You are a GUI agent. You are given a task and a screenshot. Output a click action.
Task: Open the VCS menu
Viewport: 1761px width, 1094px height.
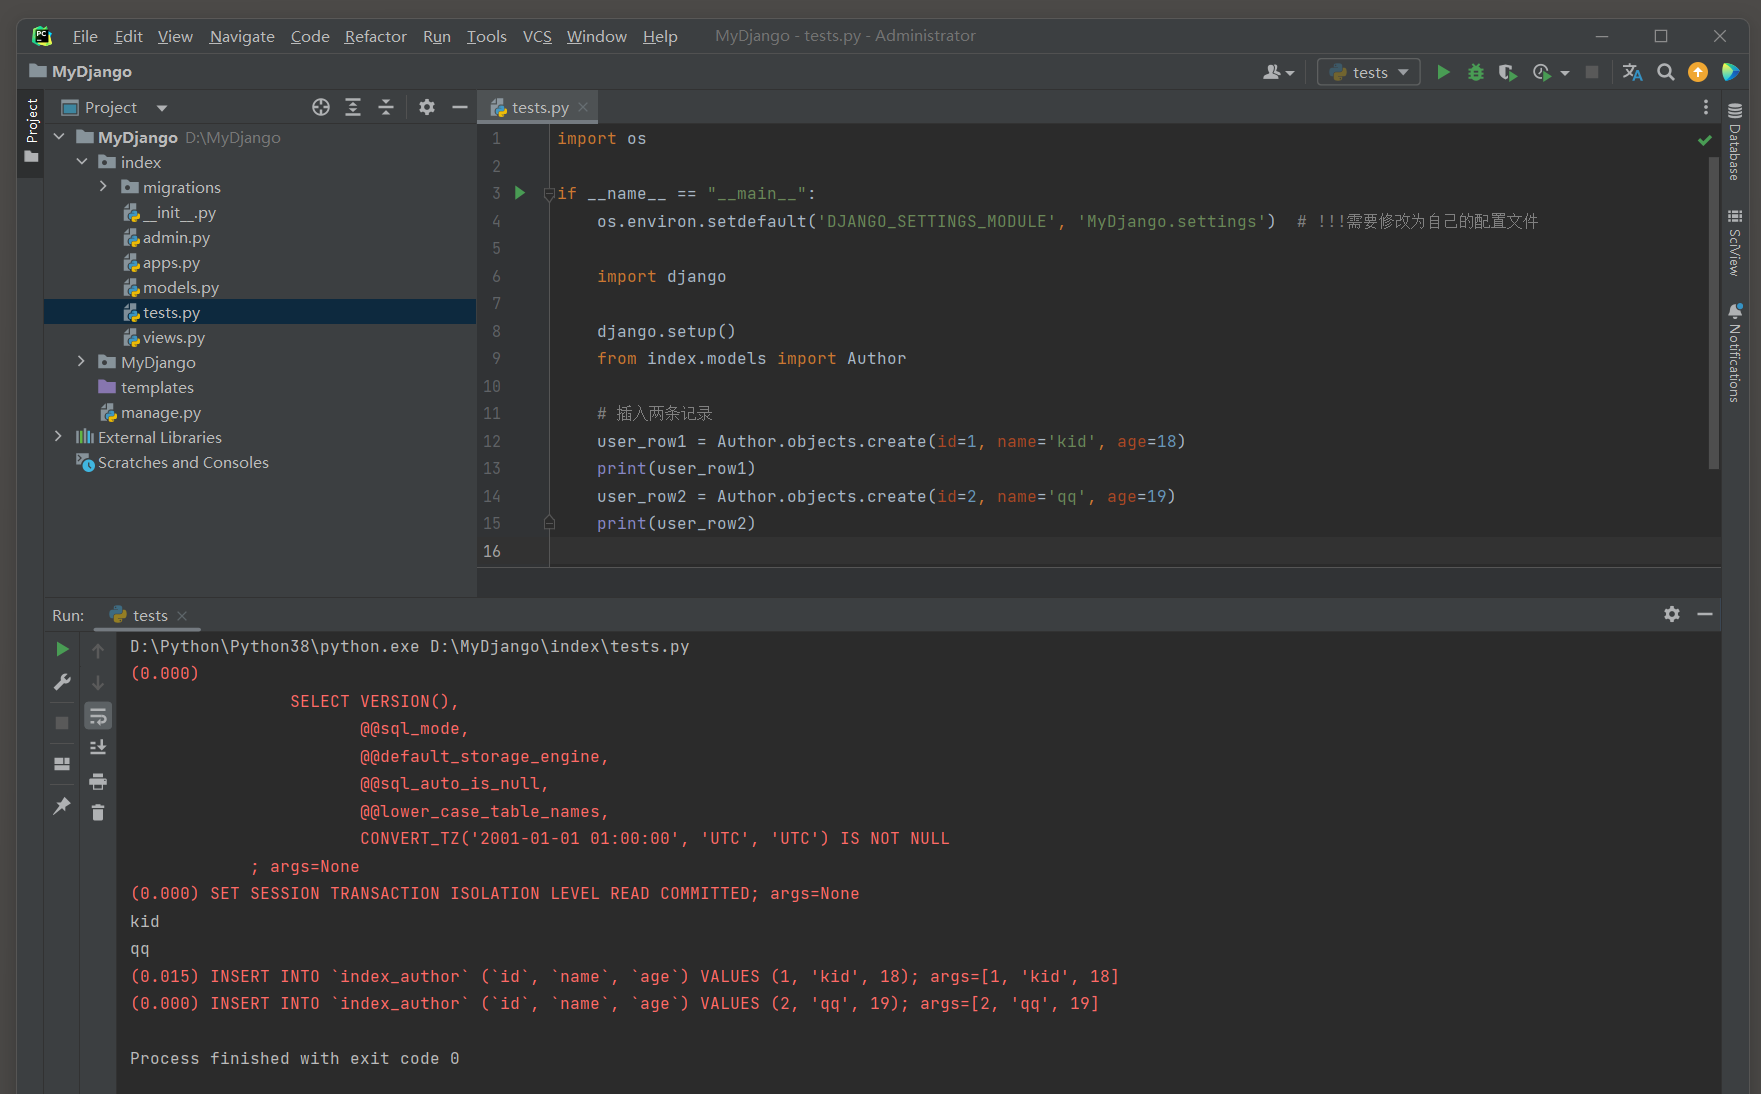click(537, 36)
